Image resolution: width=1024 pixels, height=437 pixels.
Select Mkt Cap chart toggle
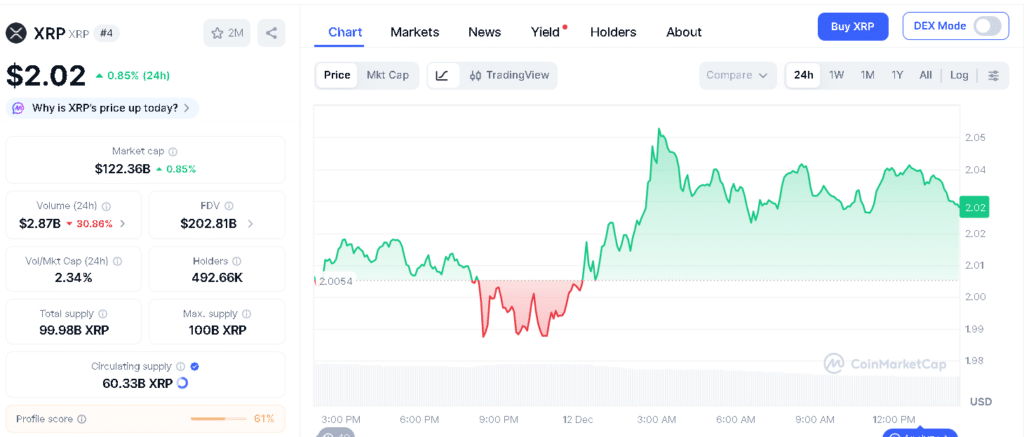[x=388, y=75]
